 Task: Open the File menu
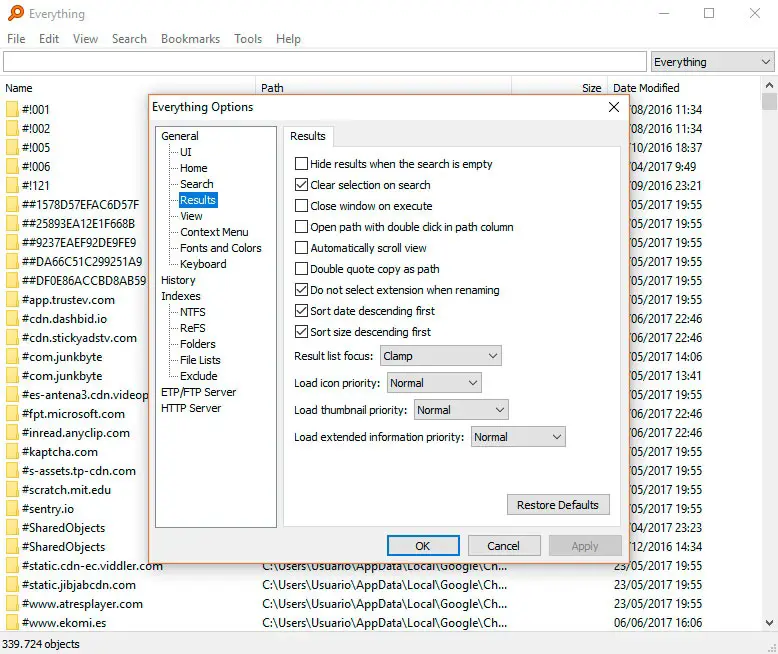16,39
